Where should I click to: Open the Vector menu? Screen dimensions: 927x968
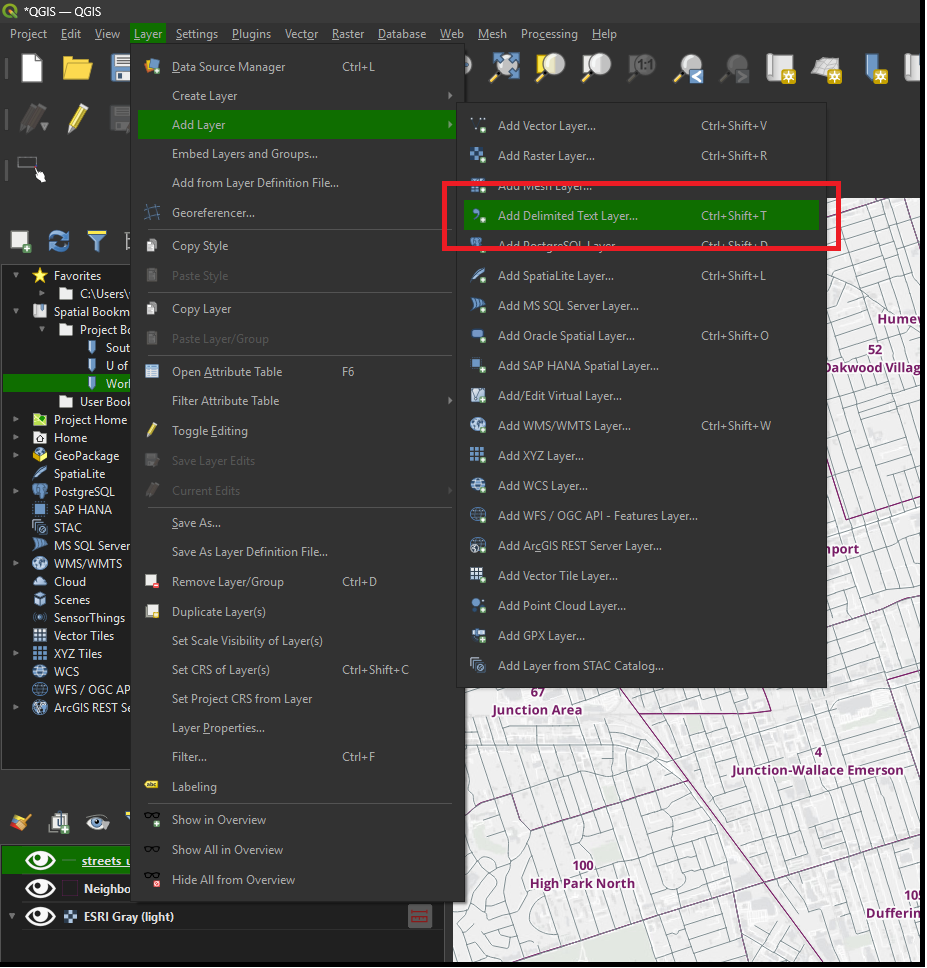tap(301, 34)
